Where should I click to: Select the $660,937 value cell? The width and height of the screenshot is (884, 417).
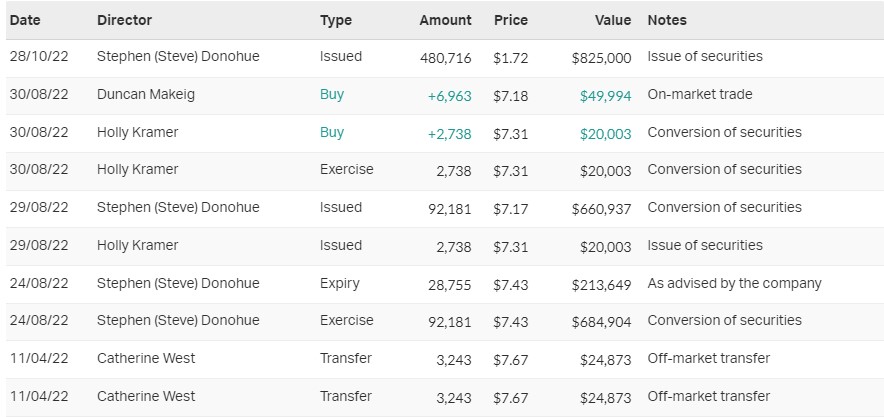pos(601,208)
